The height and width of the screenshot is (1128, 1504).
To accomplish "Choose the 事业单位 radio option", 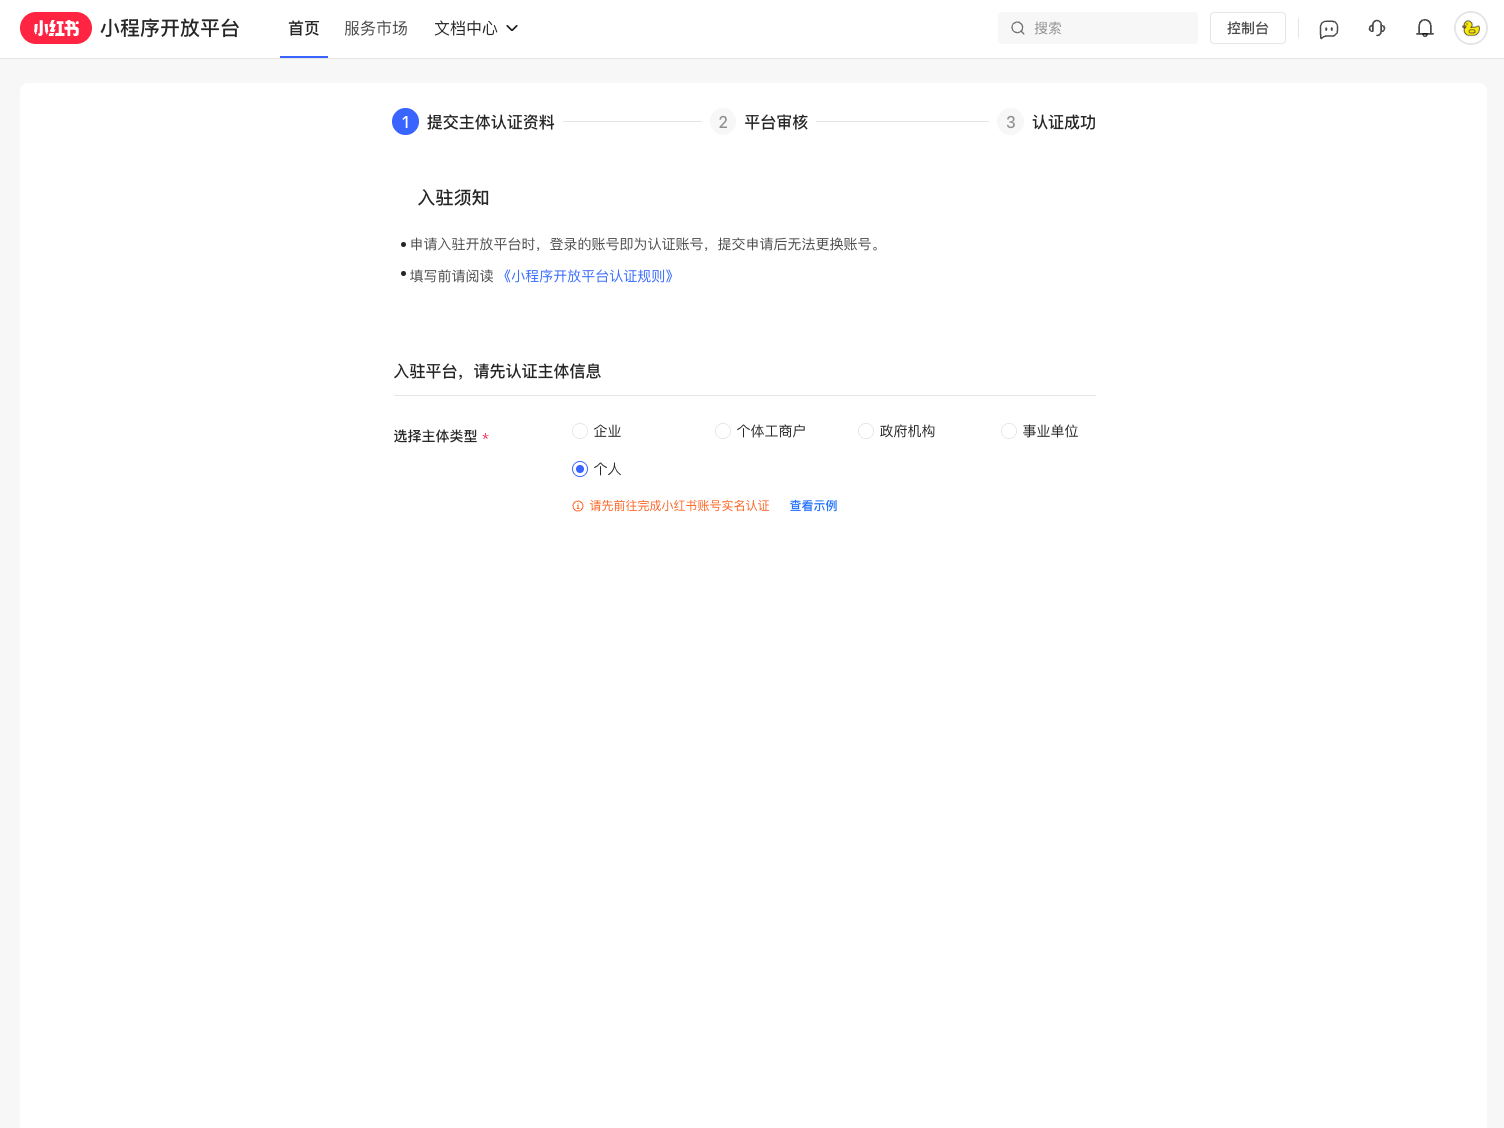I will pyautogui.click(x=1009, y=431).
